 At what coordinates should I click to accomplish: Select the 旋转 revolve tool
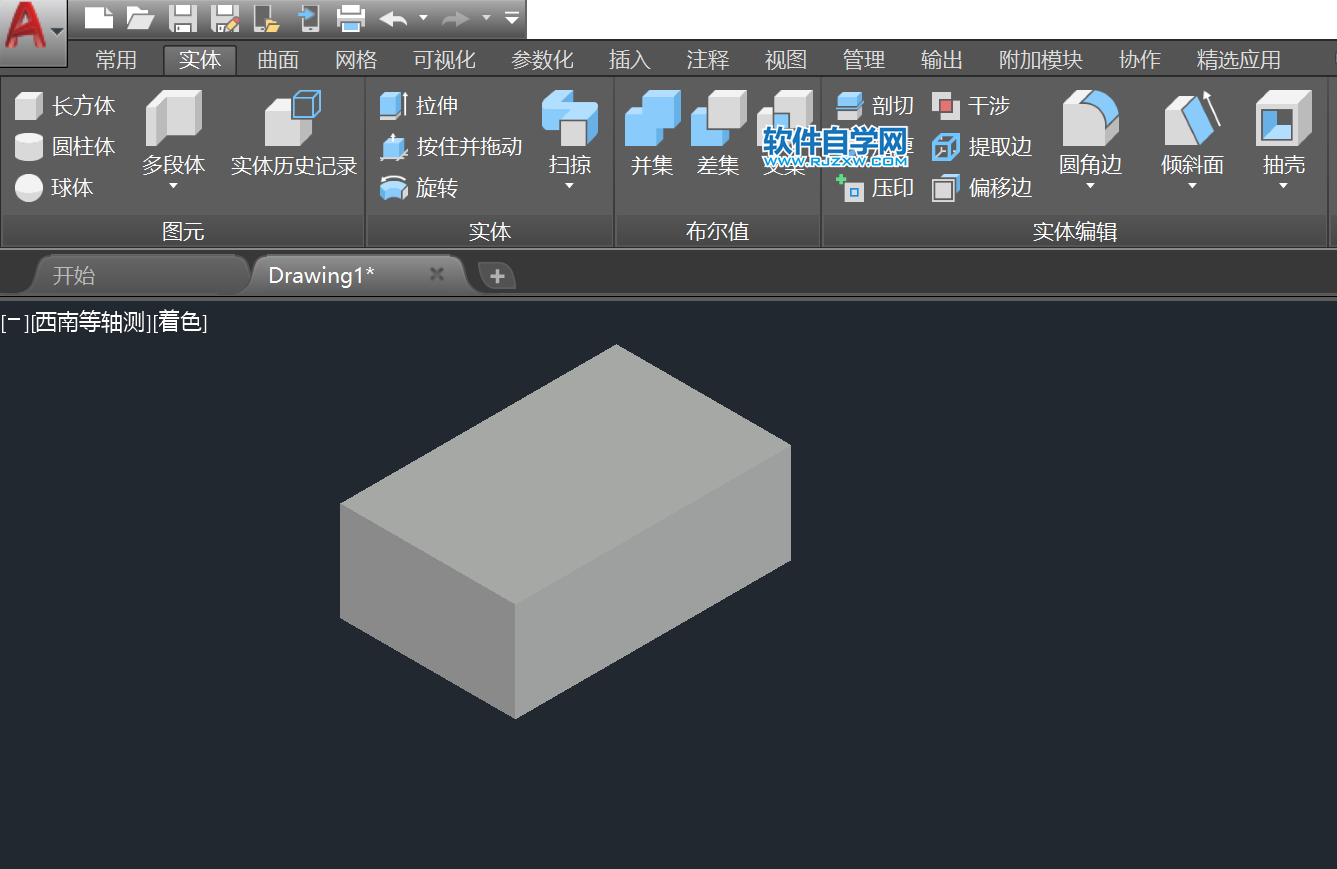tap(420, 187)
